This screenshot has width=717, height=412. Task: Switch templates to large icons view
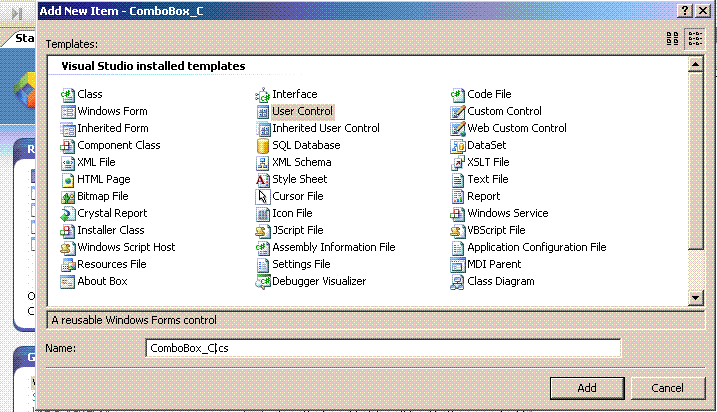(673, 38)
